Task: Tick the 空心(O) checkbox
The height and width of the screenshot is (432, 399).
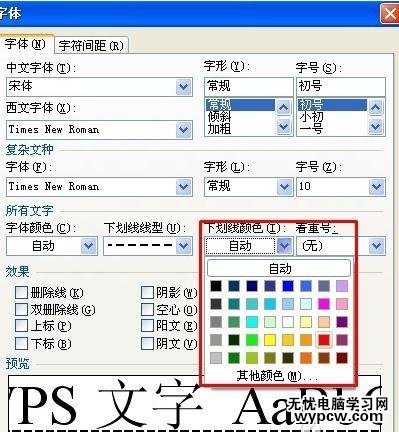Action: (x=147, y=310)
